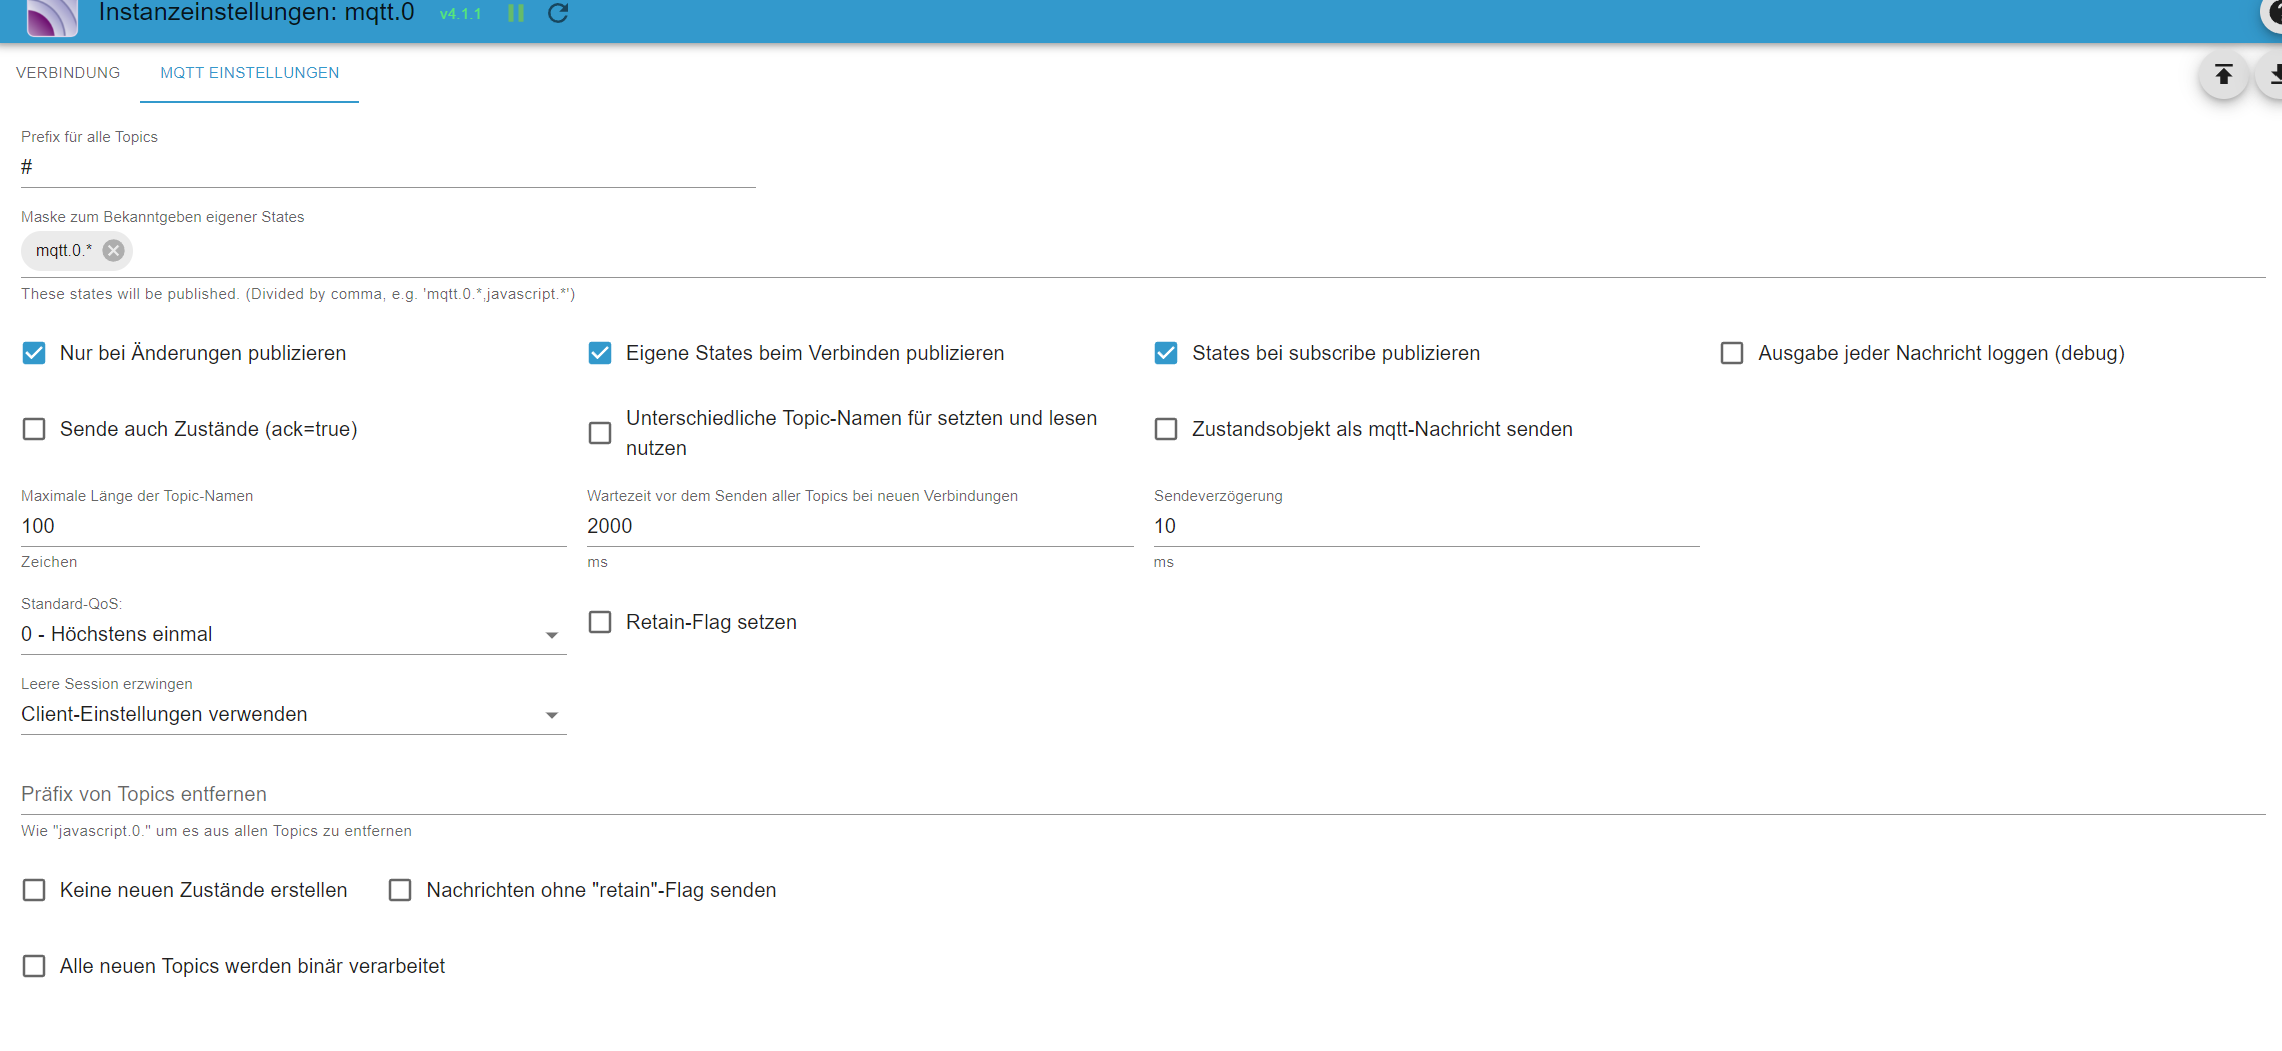Enable Alle neuen Topics werden binär verarbeitet
This screenshot has width=2282, height=1051.
(34, 966)
